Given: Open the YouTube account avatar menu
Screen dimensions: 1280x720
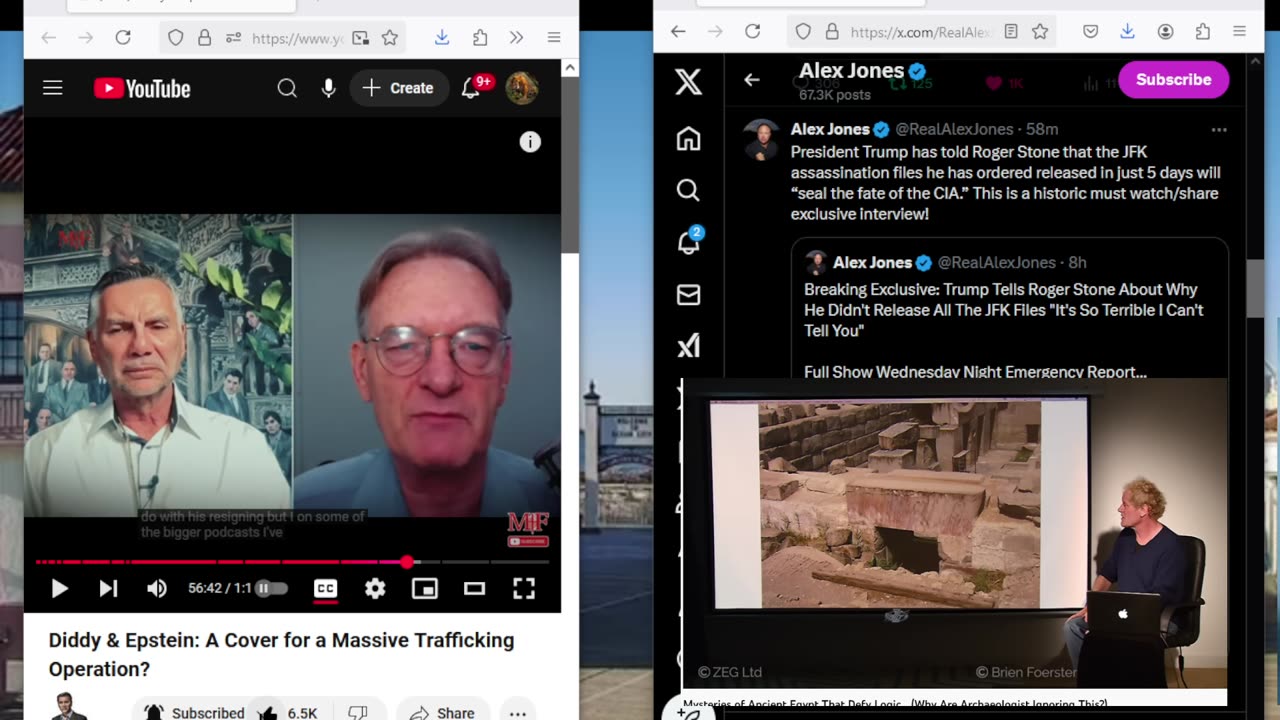Looking at the screenshot, I should [522, 88].
